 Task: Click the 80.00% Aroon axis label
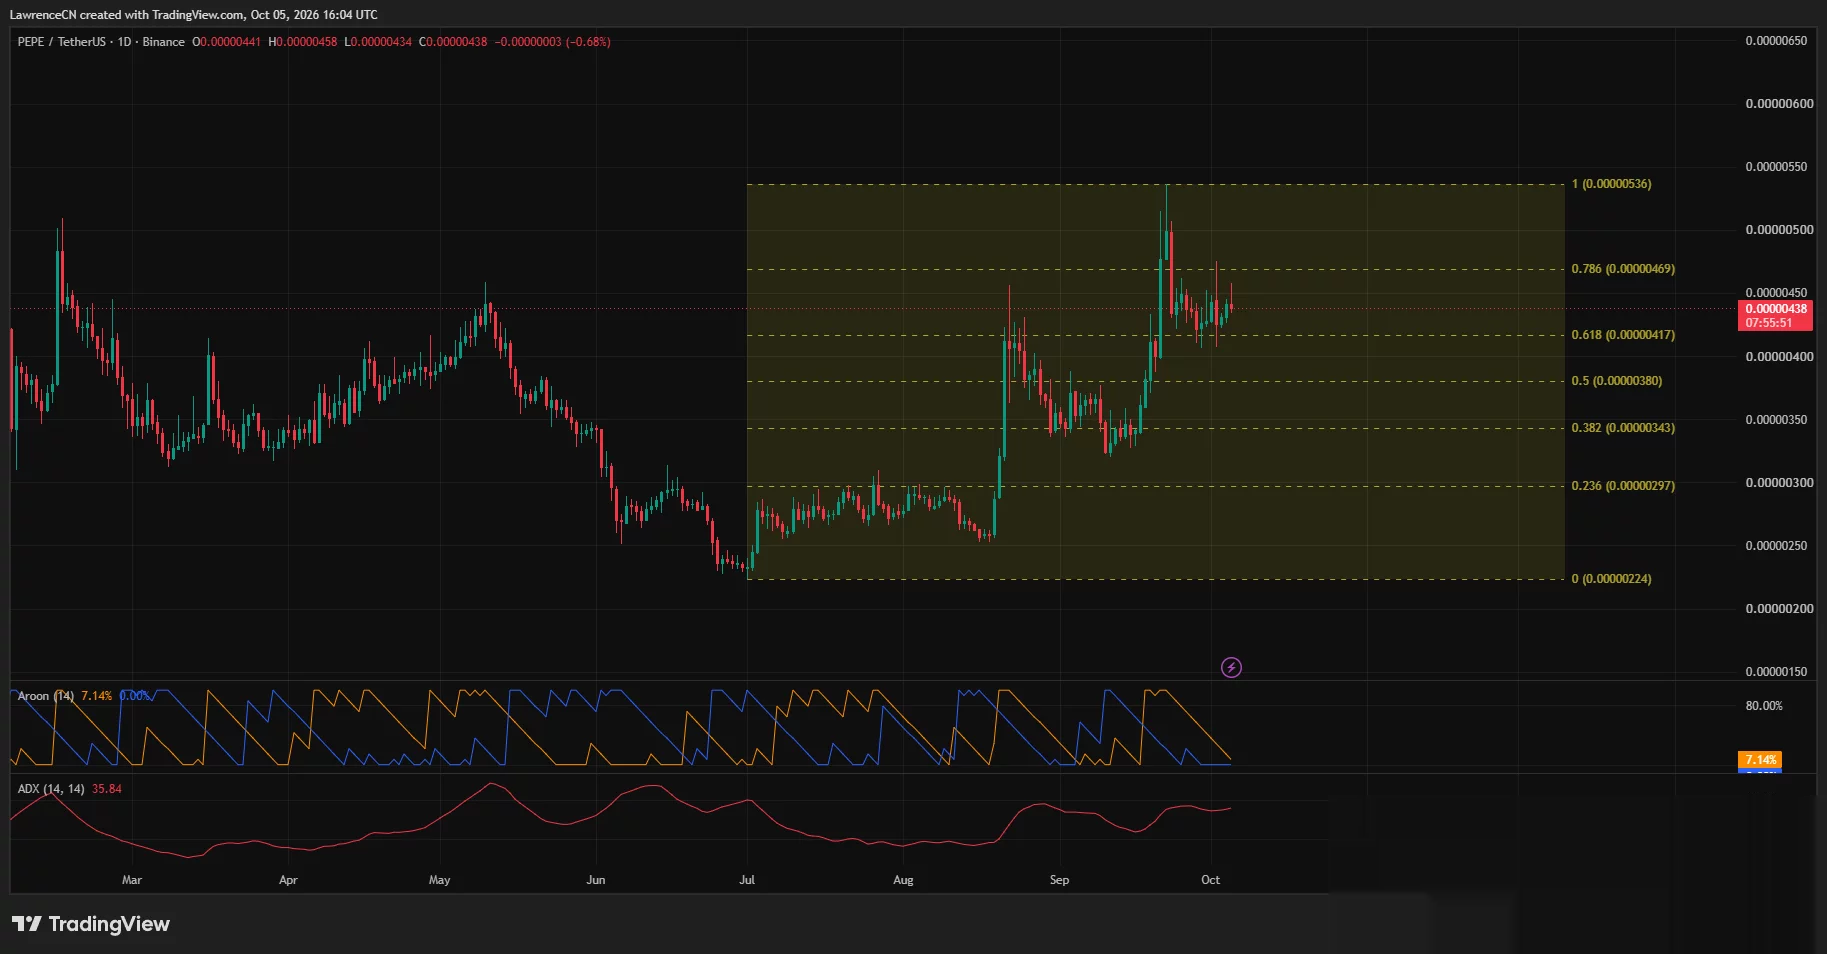coord(1764,706)
